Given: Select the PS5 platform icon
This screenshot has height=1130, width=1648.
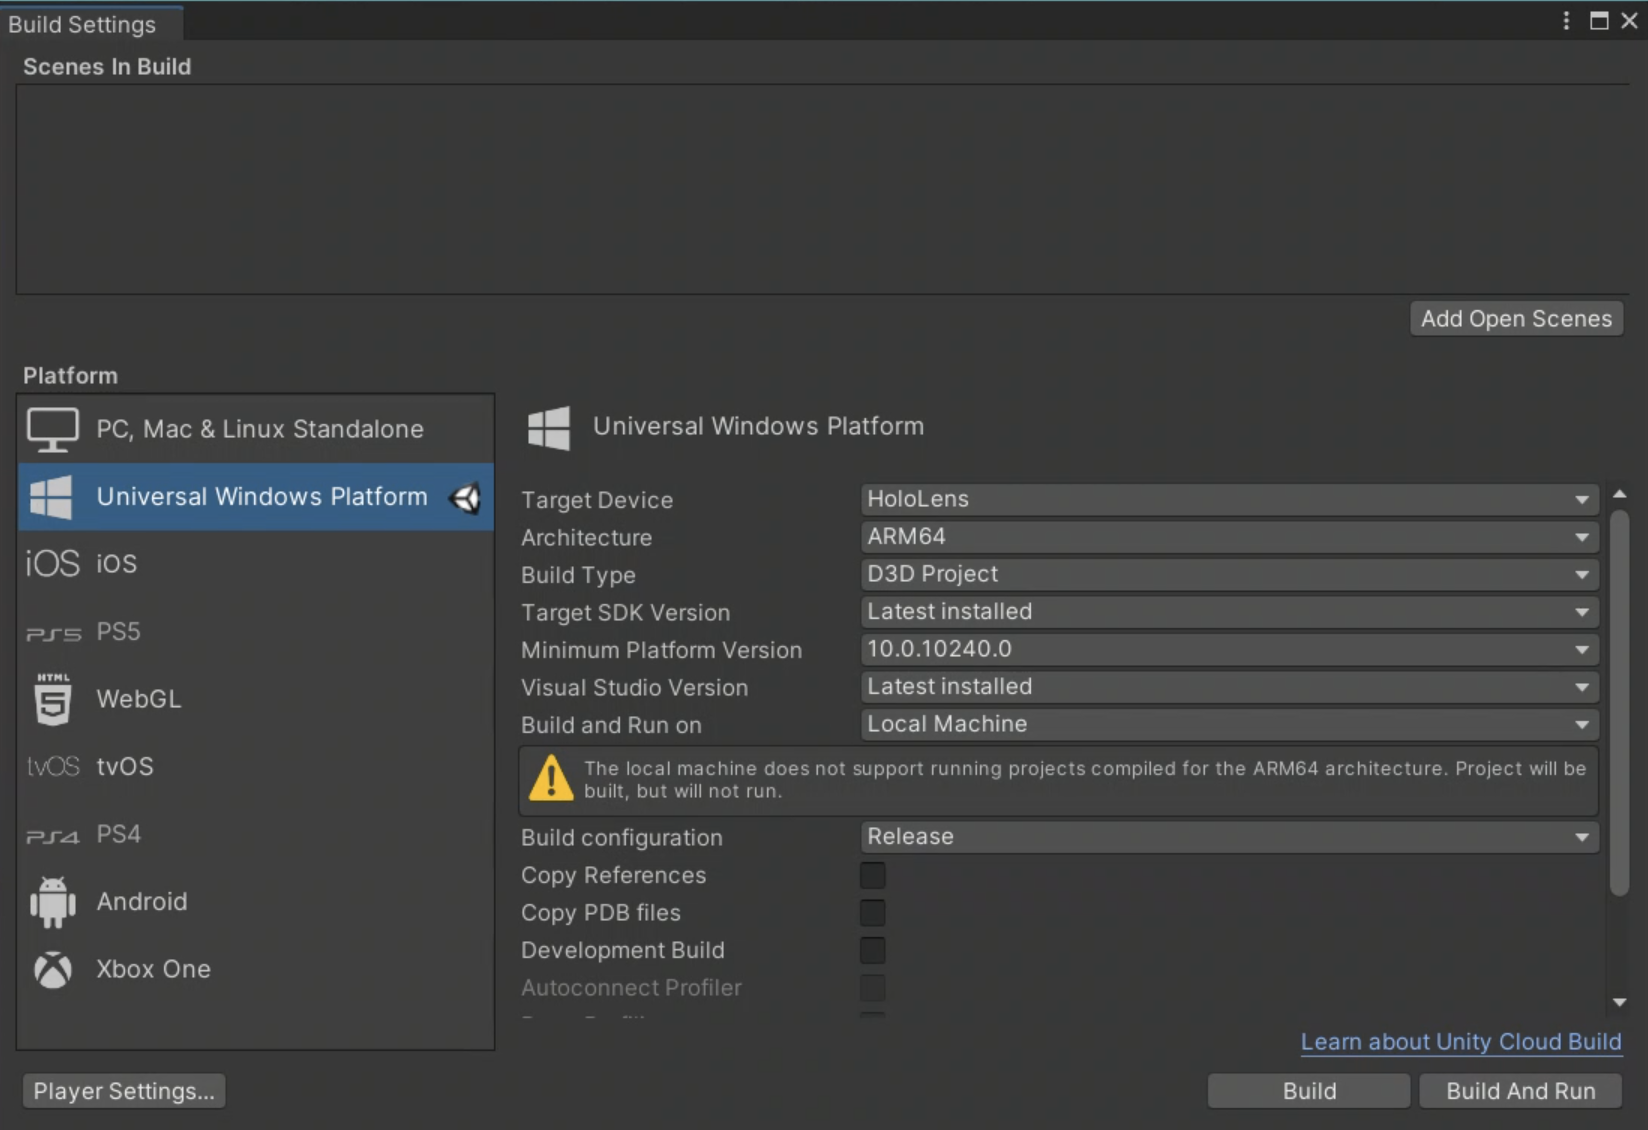Looking at the screenshot, I should click(53, 633).
